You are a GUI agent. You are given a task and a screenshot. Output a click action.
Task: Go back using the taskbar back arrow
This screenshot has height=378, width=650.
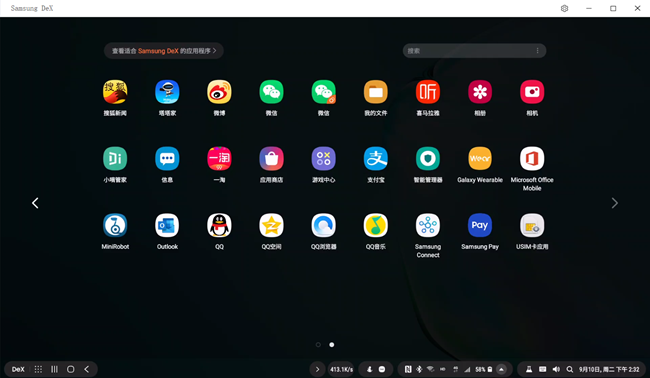(x=87, y=369)
